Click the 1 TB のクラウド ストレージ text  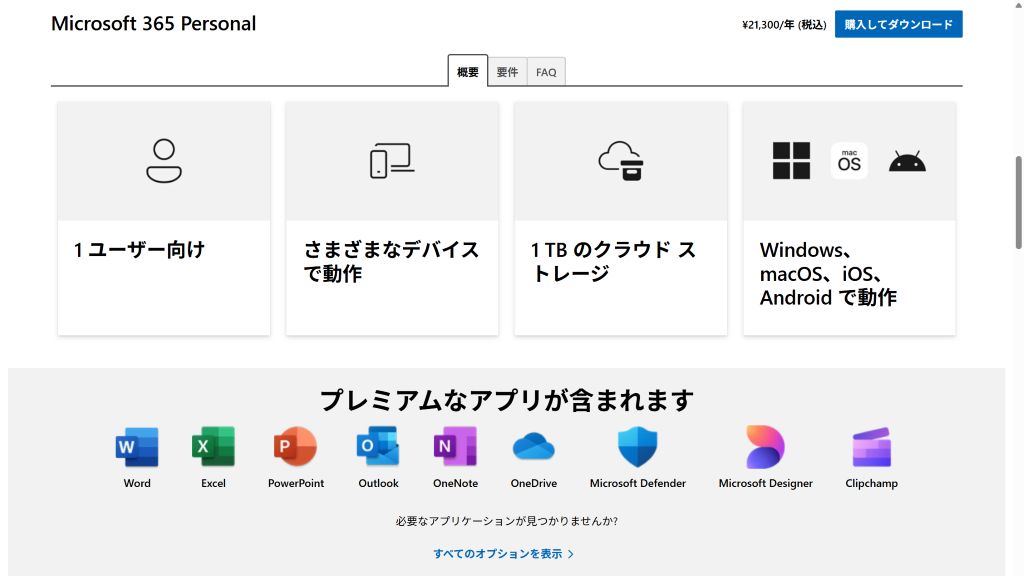pyautogui.click(x=613, y=261)
